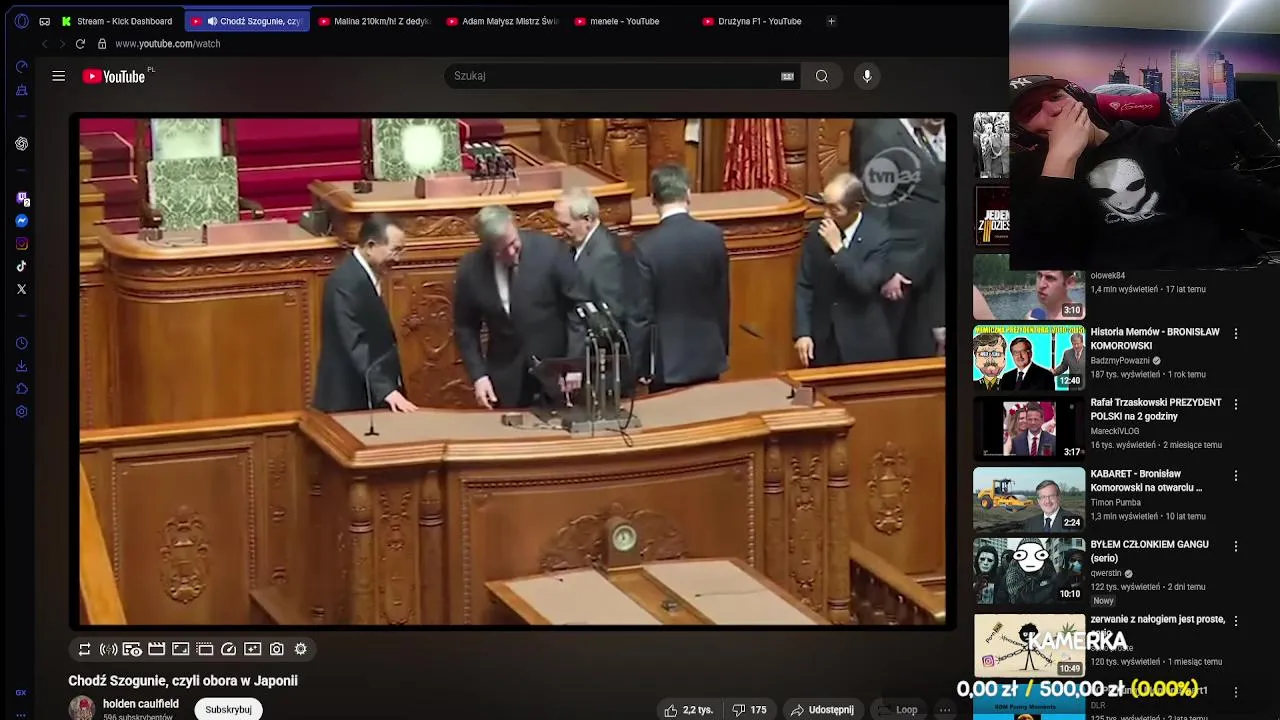Toggle picture-in-picture icon in video toolbar

[204, 649]
